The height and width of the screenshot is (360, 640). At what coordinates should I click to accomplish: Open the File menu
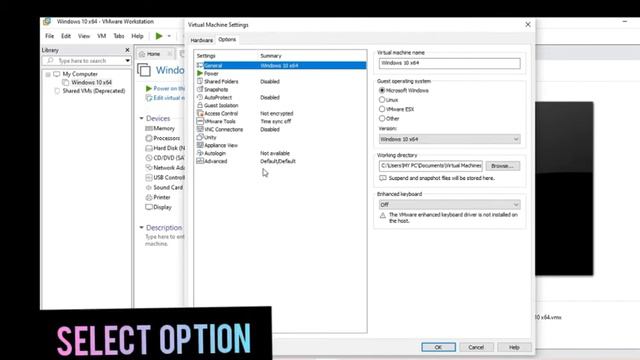tap(49, 36)
